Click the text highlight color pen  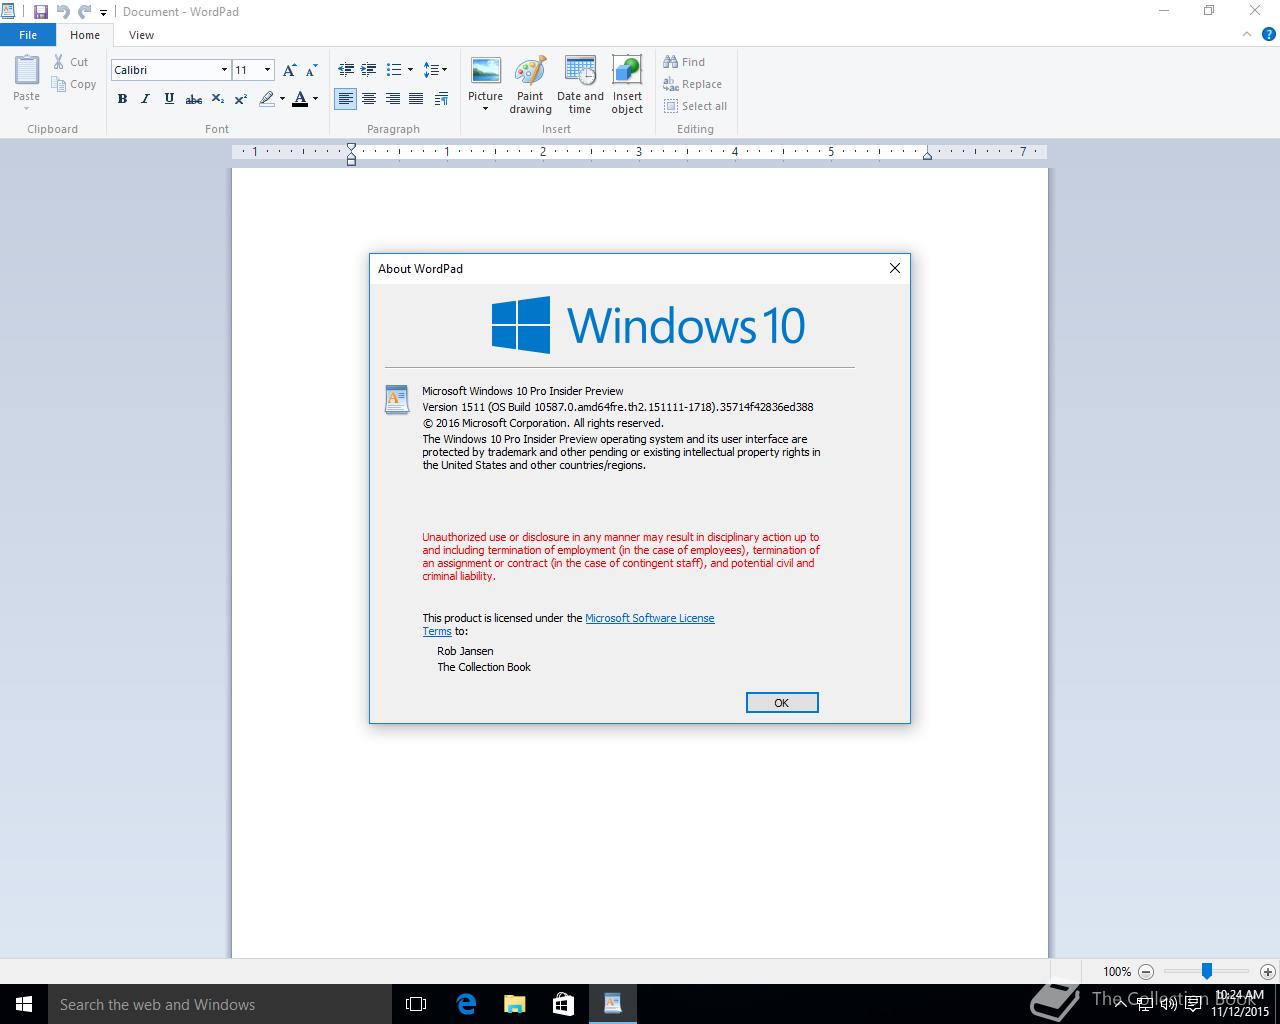click(267, 98)
